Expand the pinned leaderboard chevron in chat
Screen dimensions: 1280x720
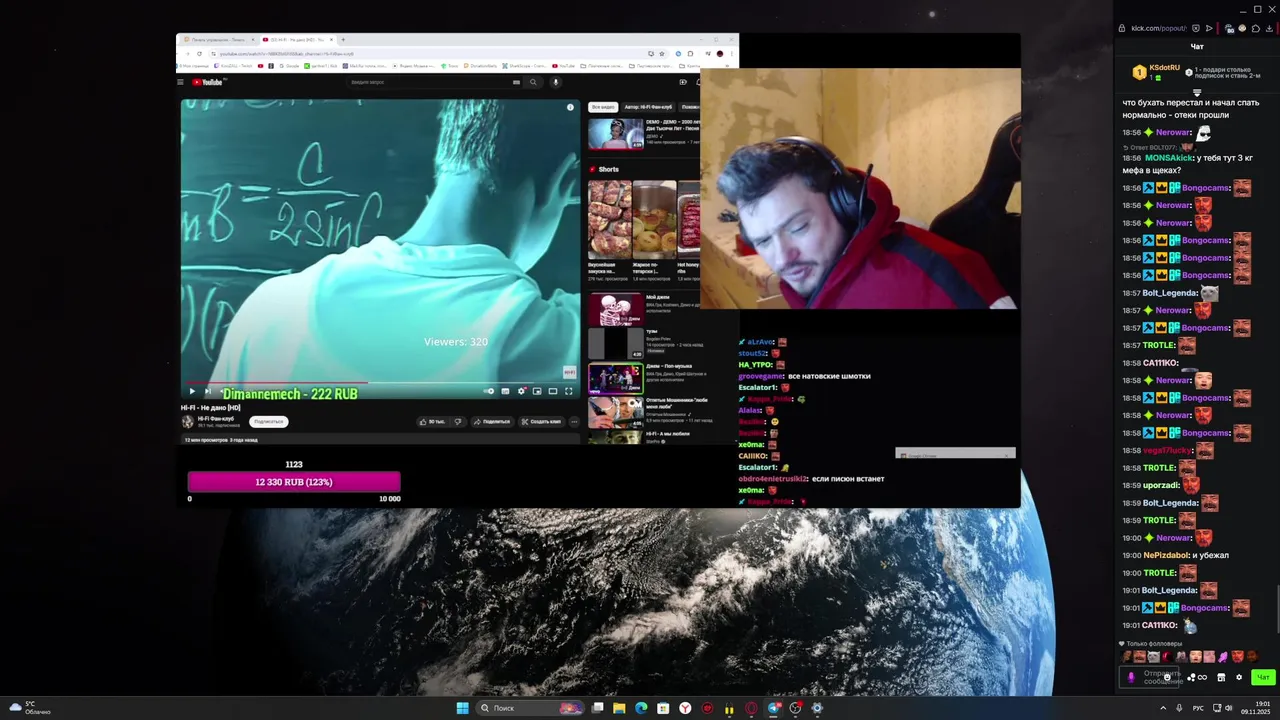[x=1197, y=92]
